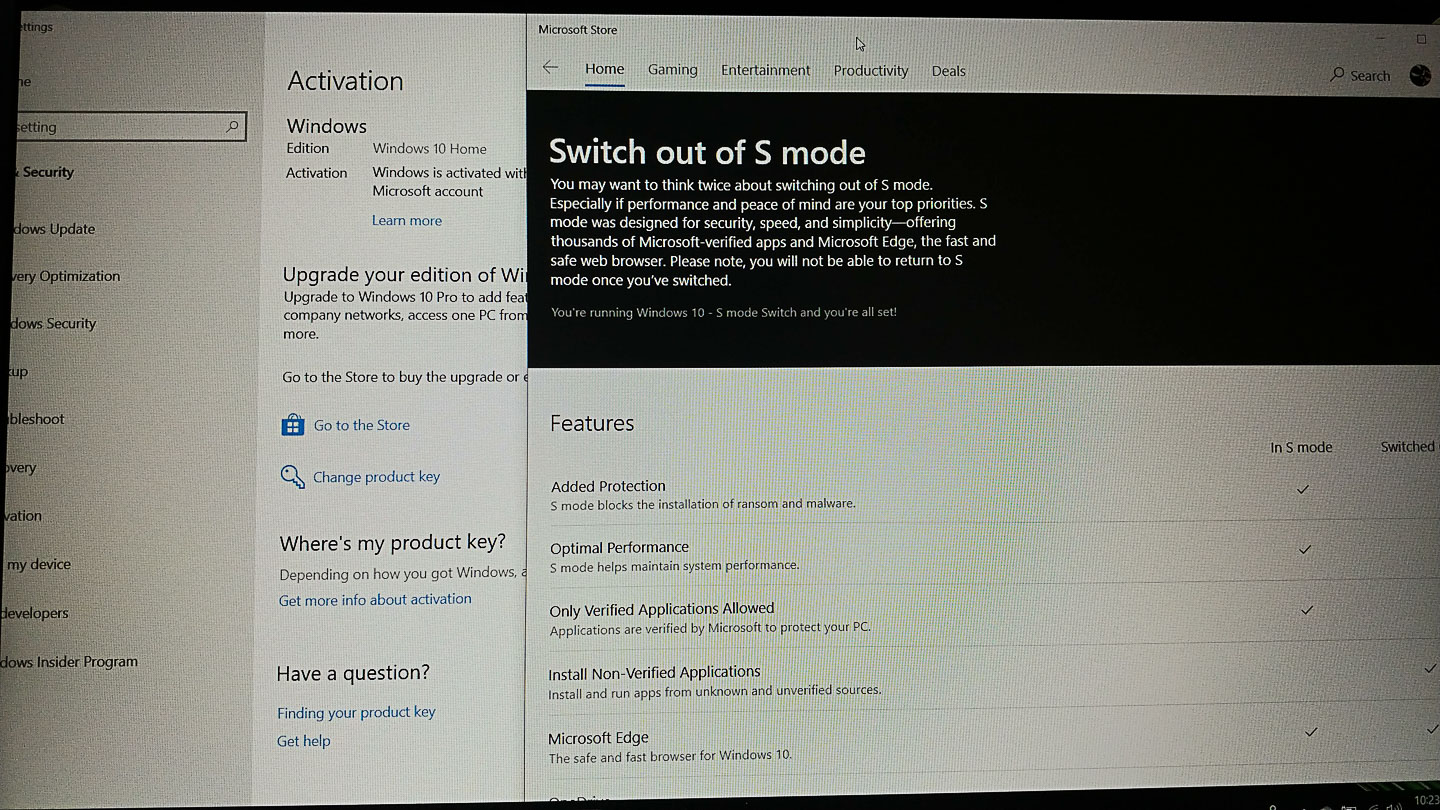Open Windows Security in Settings sidebar
Viewport: 1440px width, 810px height.
coord(54,324)
